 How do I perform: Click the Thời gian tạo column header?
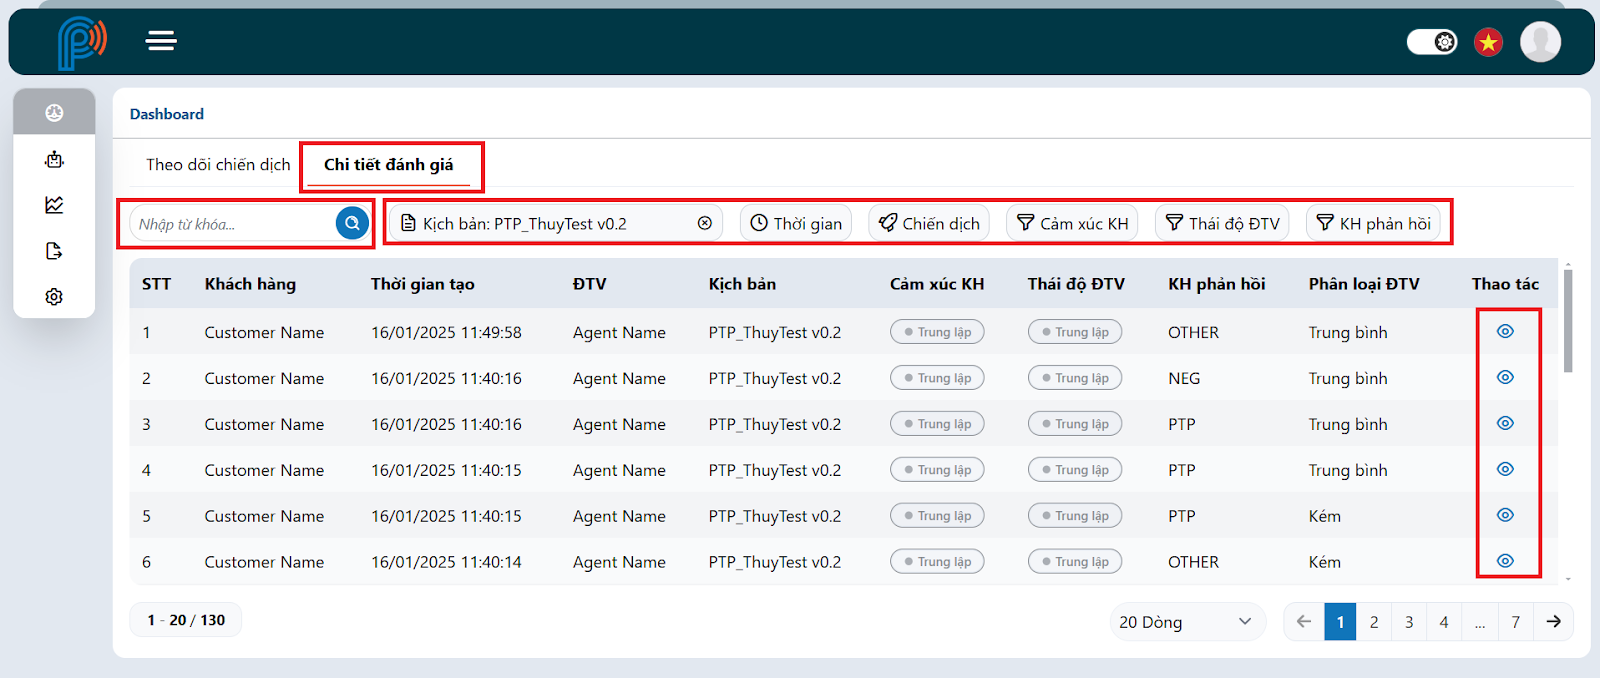pos(423,284)
